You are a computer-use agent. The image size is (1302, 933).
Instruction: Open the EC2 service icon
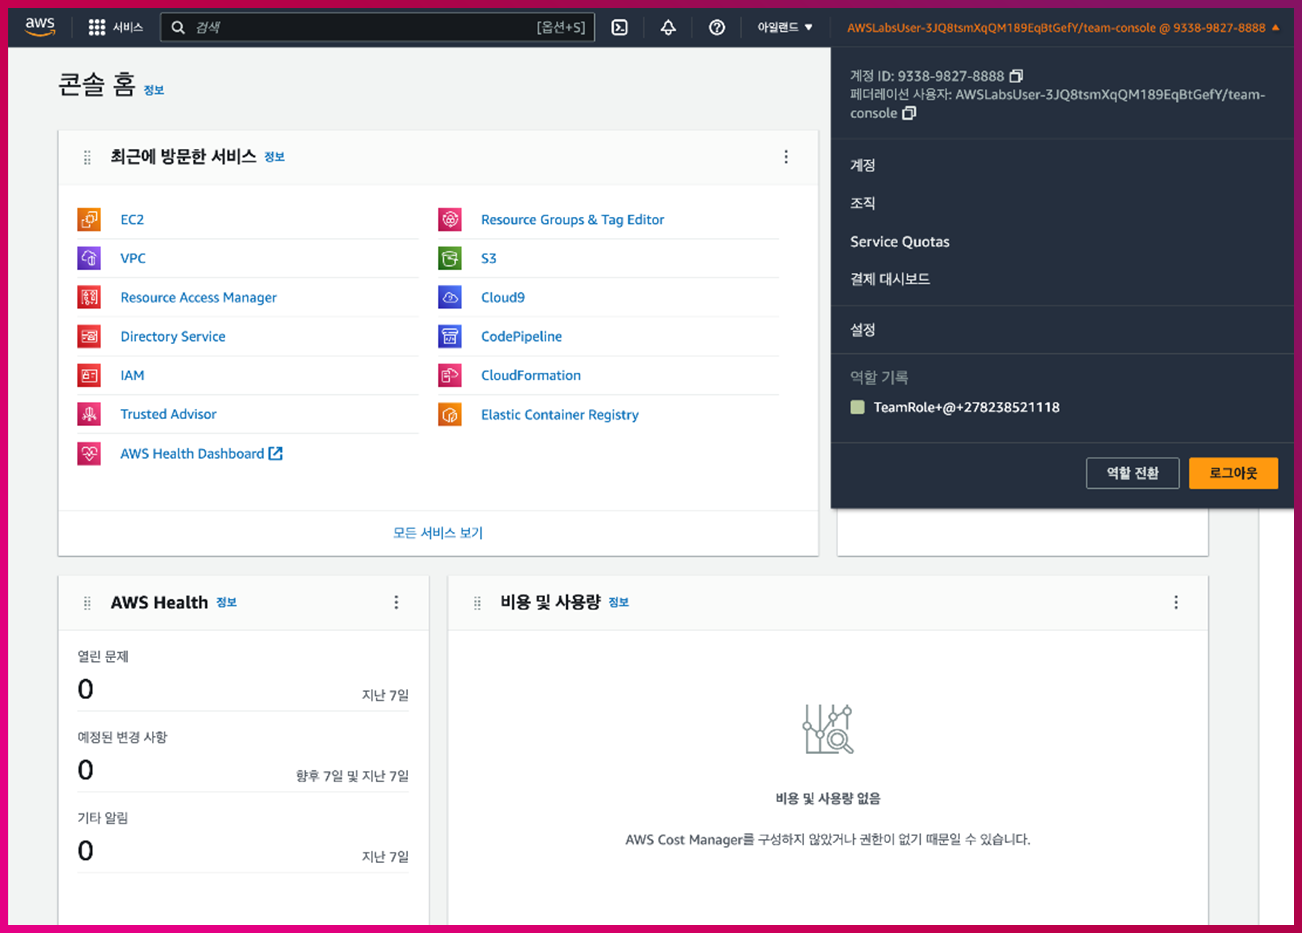tap(89, 219)
